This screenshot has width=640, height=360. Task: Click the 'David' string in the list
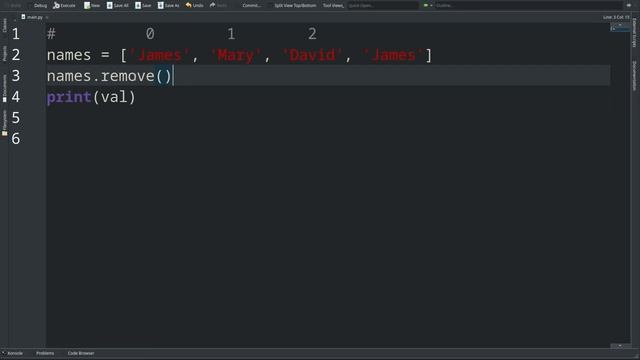(x=312, y=55)
